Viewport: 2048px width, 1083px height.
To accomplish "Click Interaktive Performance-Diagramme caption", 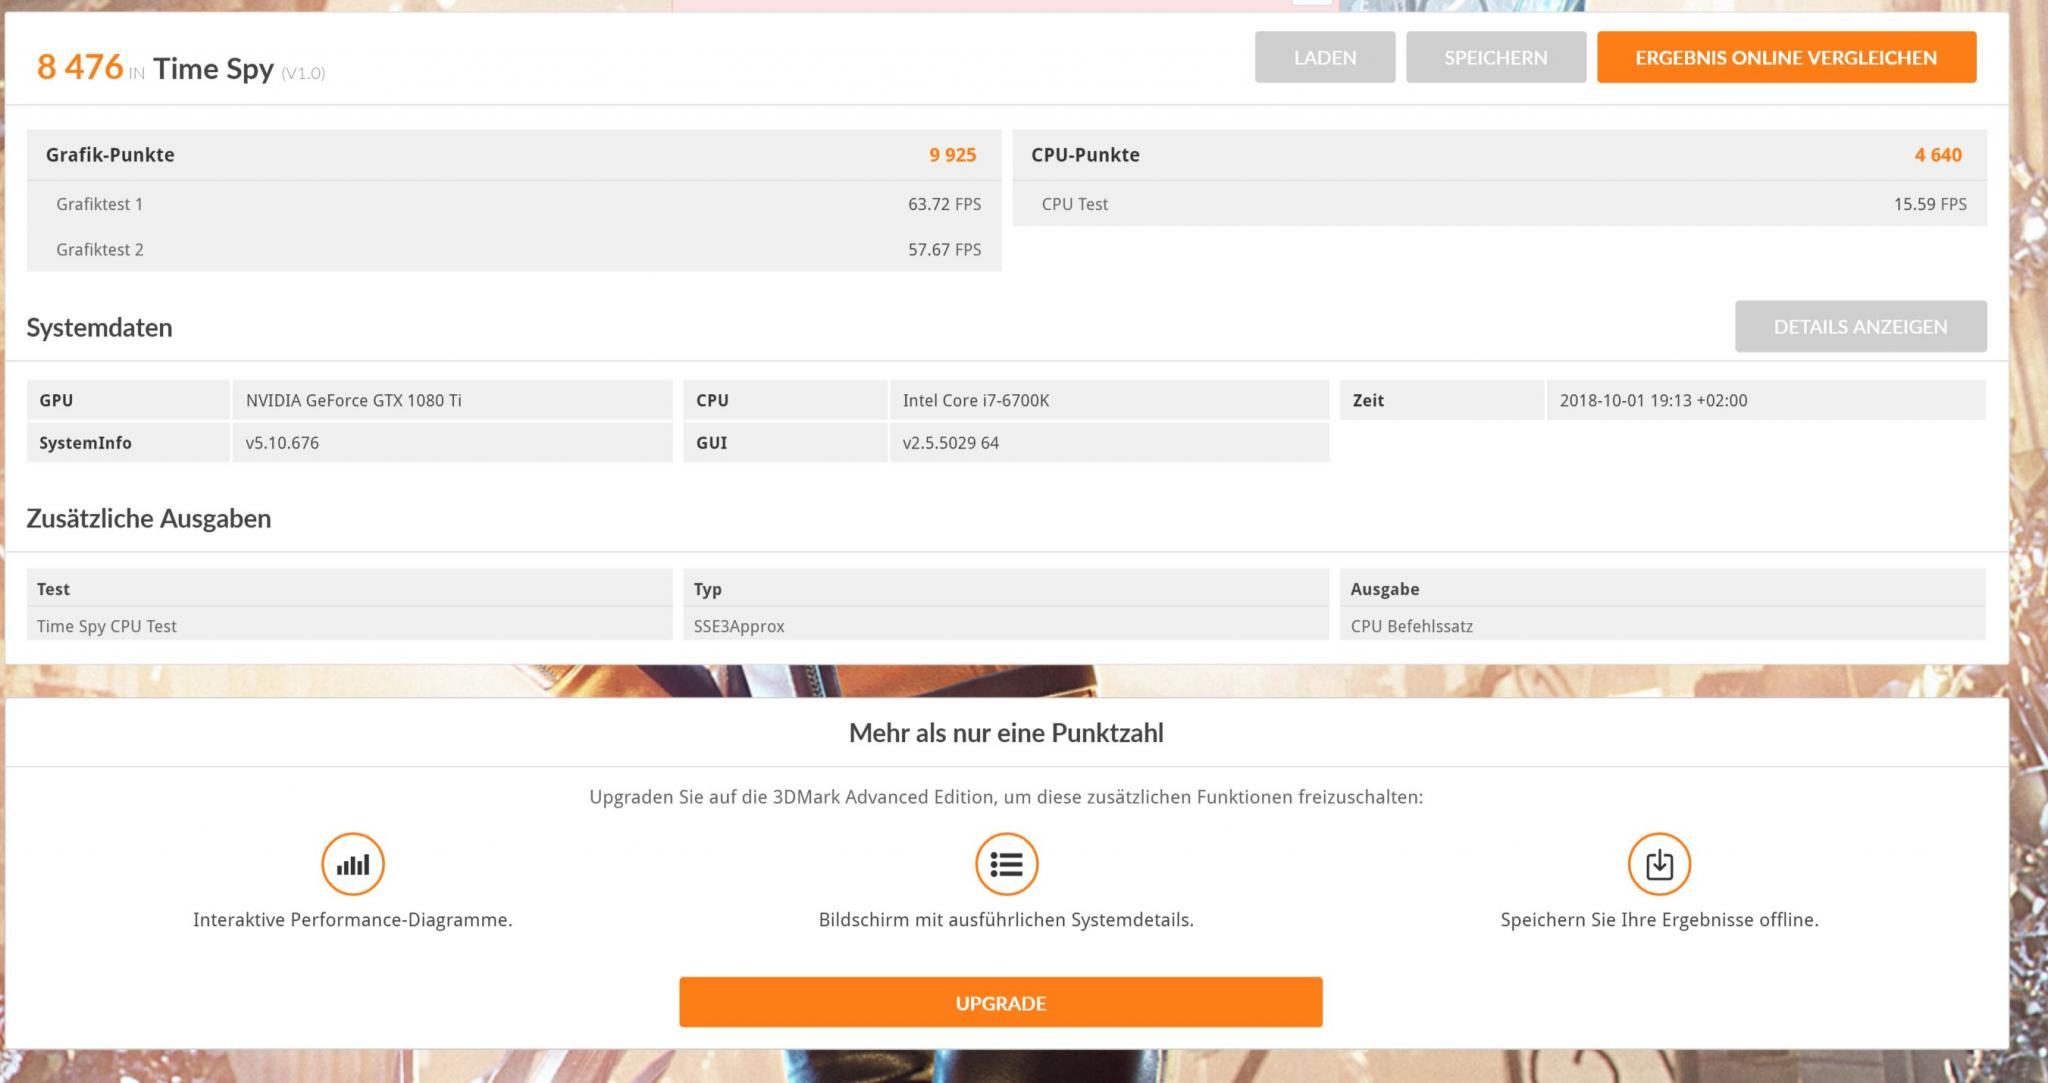I will [352, 919].
